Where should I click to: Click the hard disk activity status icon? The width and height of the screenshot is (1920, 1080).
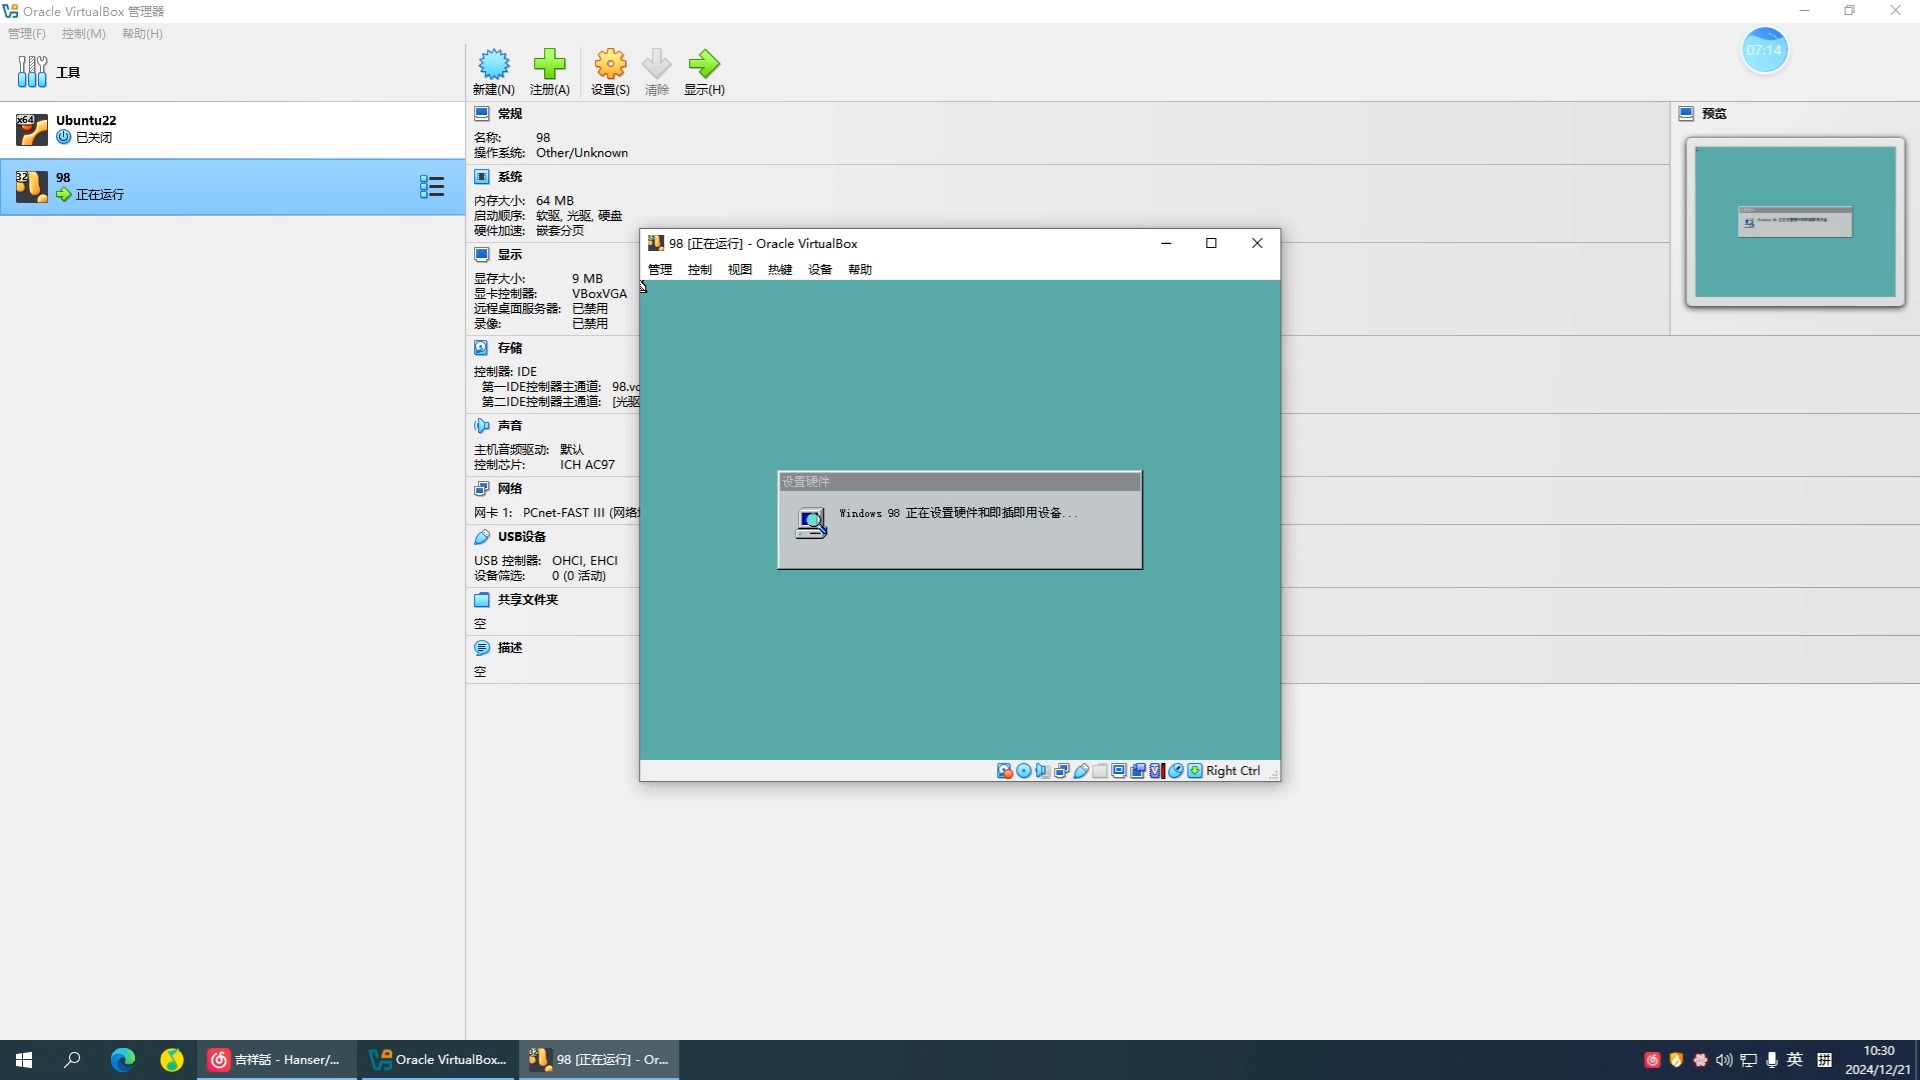(x=1005, y=771)
